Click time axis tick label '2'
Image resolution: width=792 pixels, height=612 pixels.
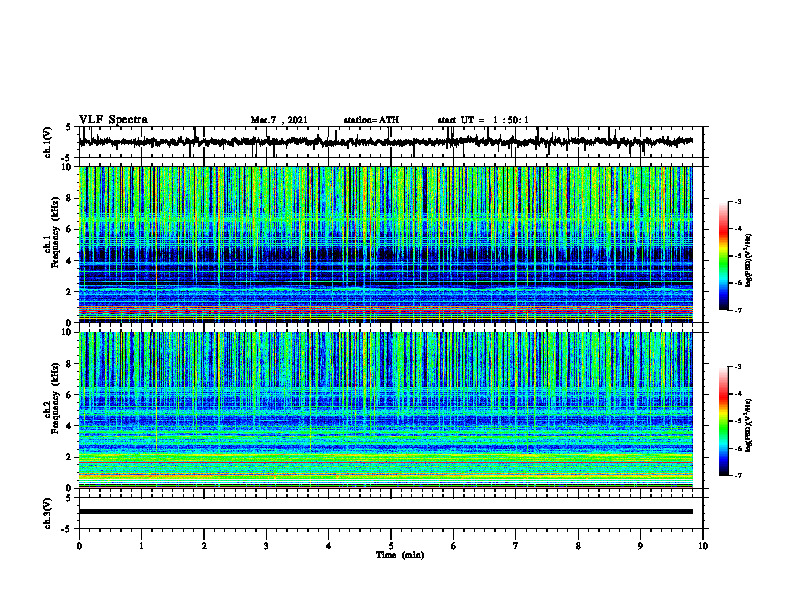tap(204, 546)
